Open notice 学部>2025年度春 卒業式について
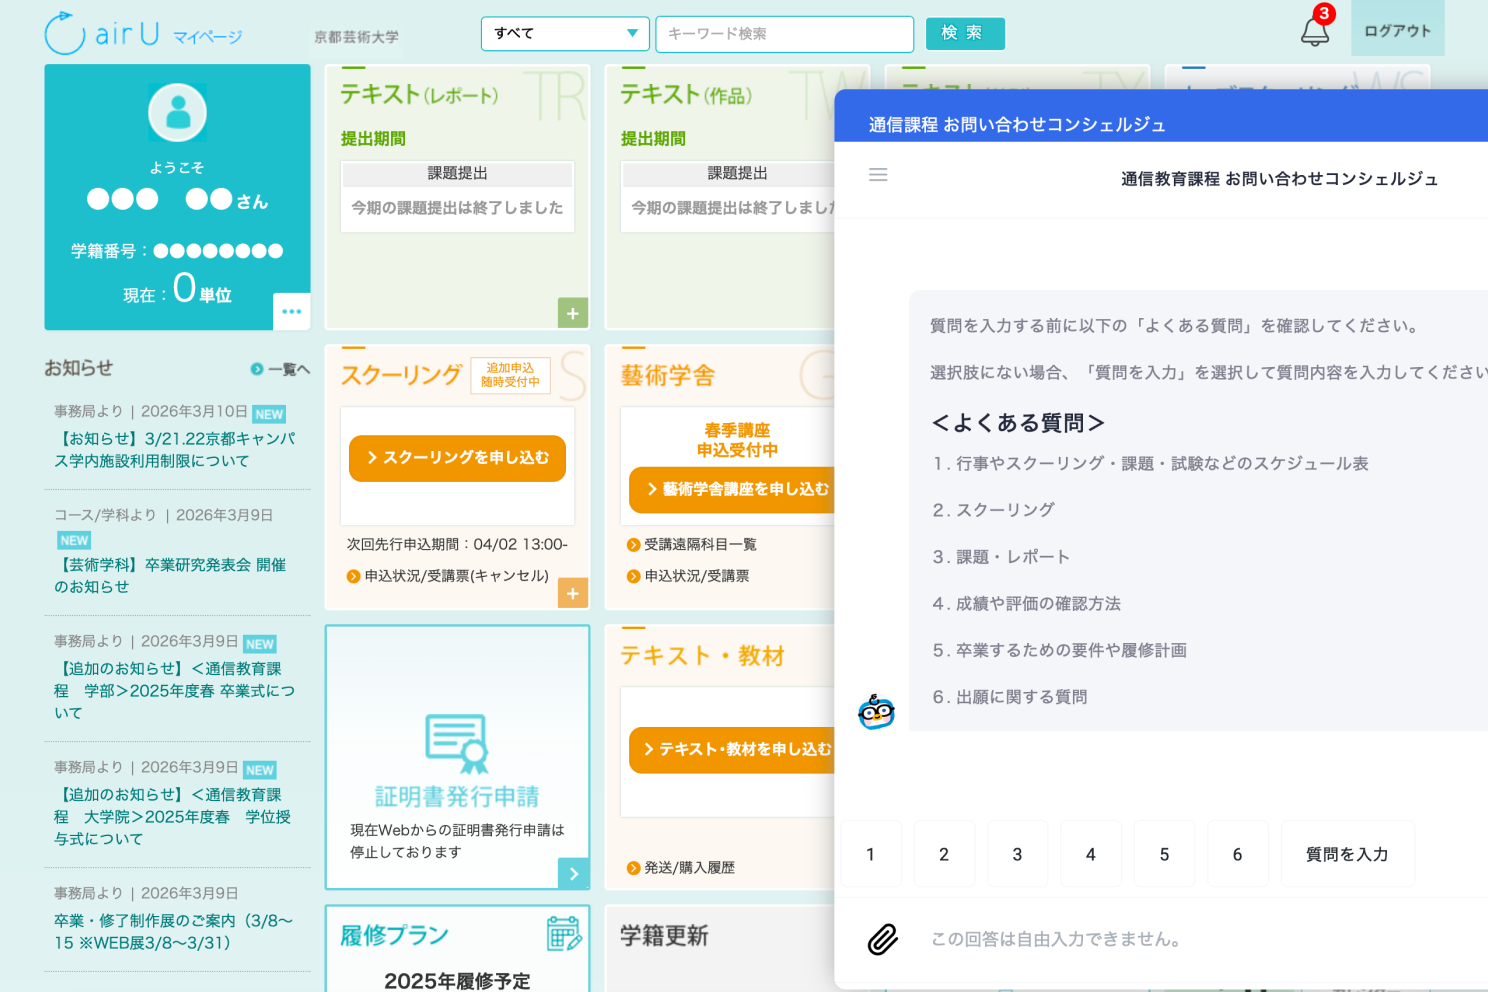The height and width of the screenshot is (992, 1488). pyautogui.click(x=175, y=691)
